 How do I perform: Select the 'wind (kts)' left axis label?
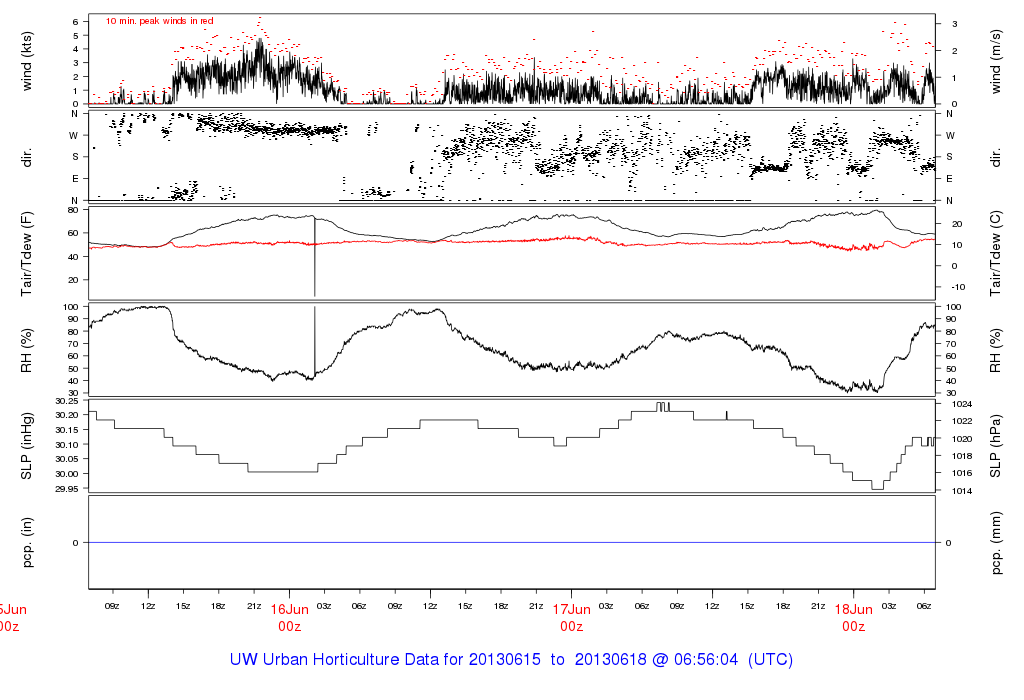coord(28,60)
